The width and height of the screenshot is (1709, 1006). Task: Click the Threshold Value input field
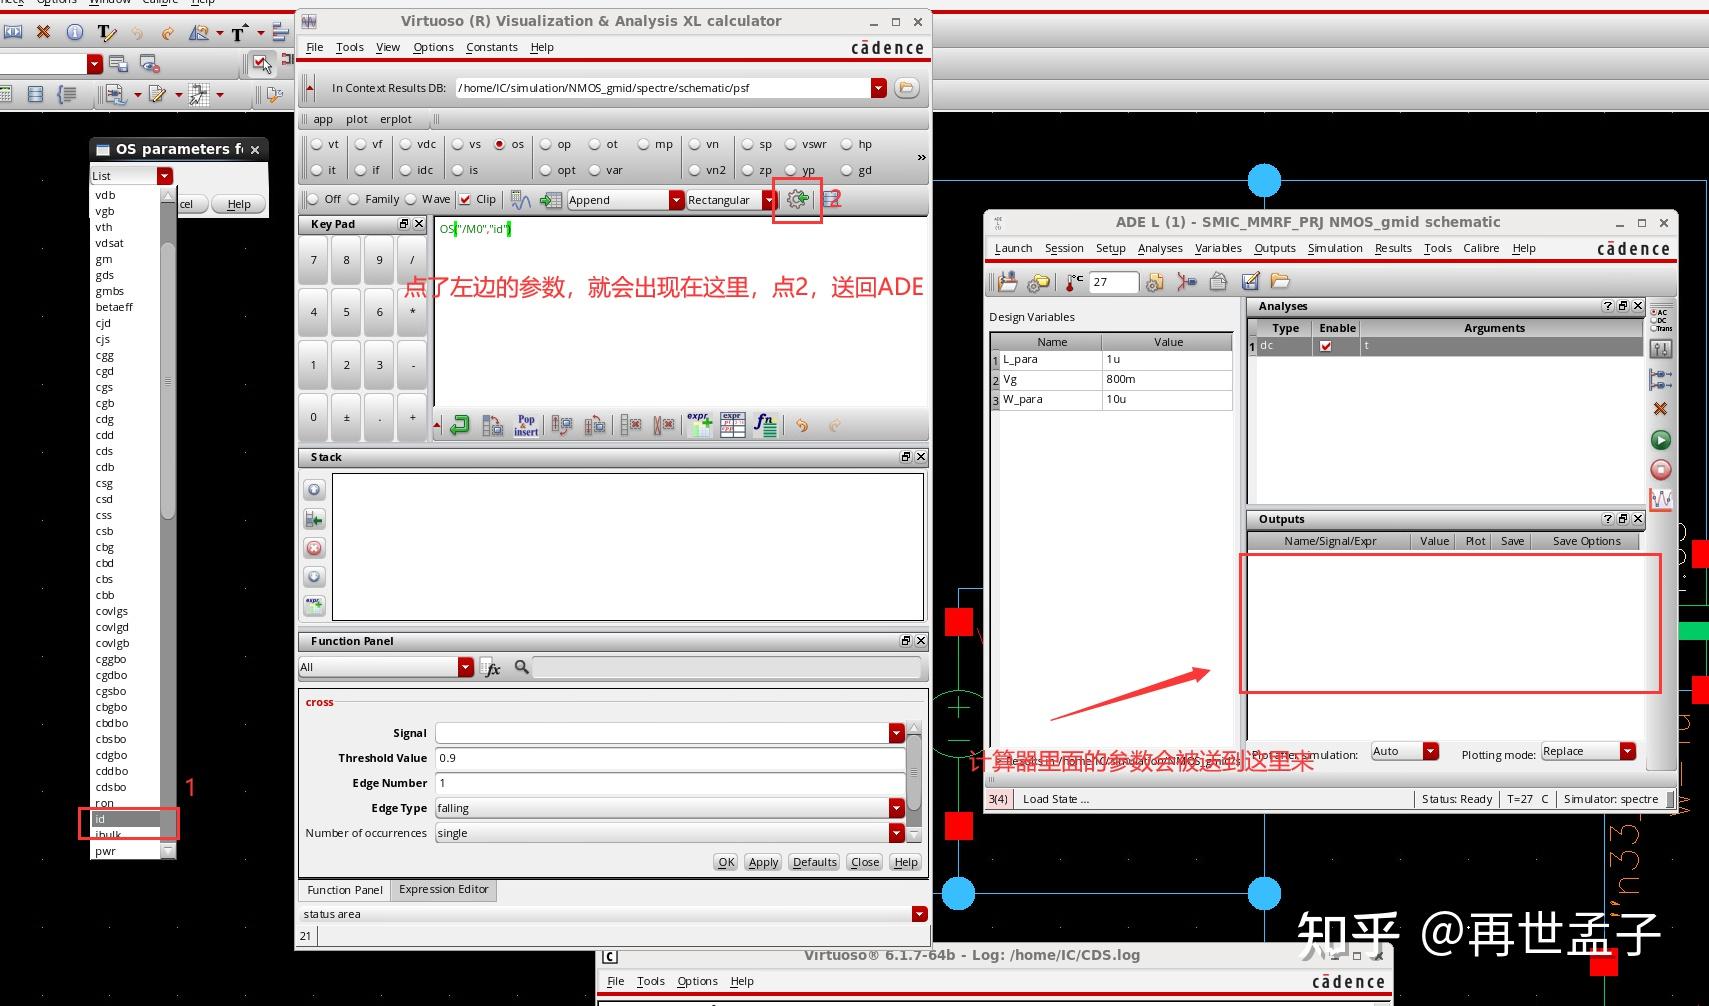pyautogui.click(x=670, y=758)
